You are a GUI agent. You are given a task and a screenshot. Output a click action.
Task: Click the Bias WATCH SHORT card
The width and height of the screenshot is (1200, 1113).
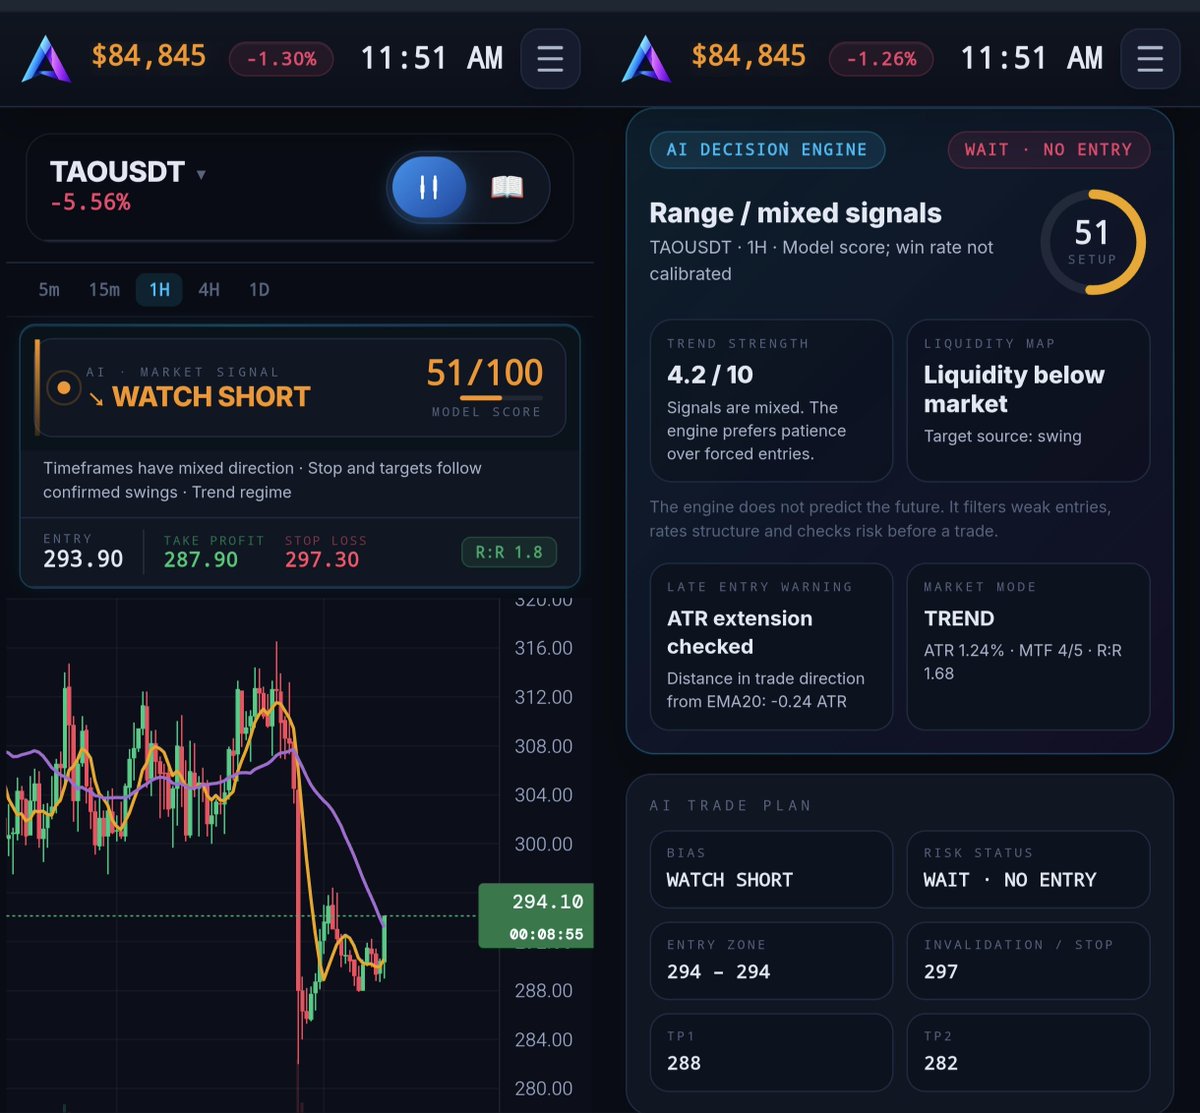(771, 869)
